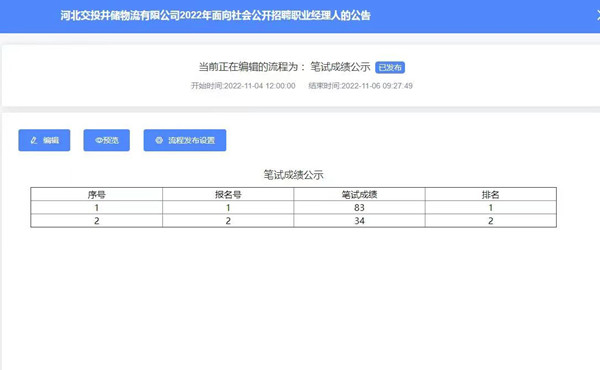The width and height of the screenshot is (600, 370).
Task: Select the 笔试成绩 column header
Action: coord(359,194)
